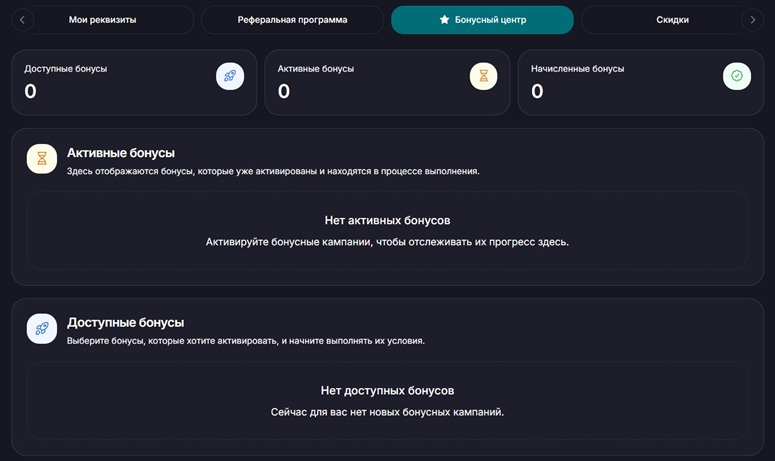Click the Нет активных бонусов placeholder

[388, 231]
